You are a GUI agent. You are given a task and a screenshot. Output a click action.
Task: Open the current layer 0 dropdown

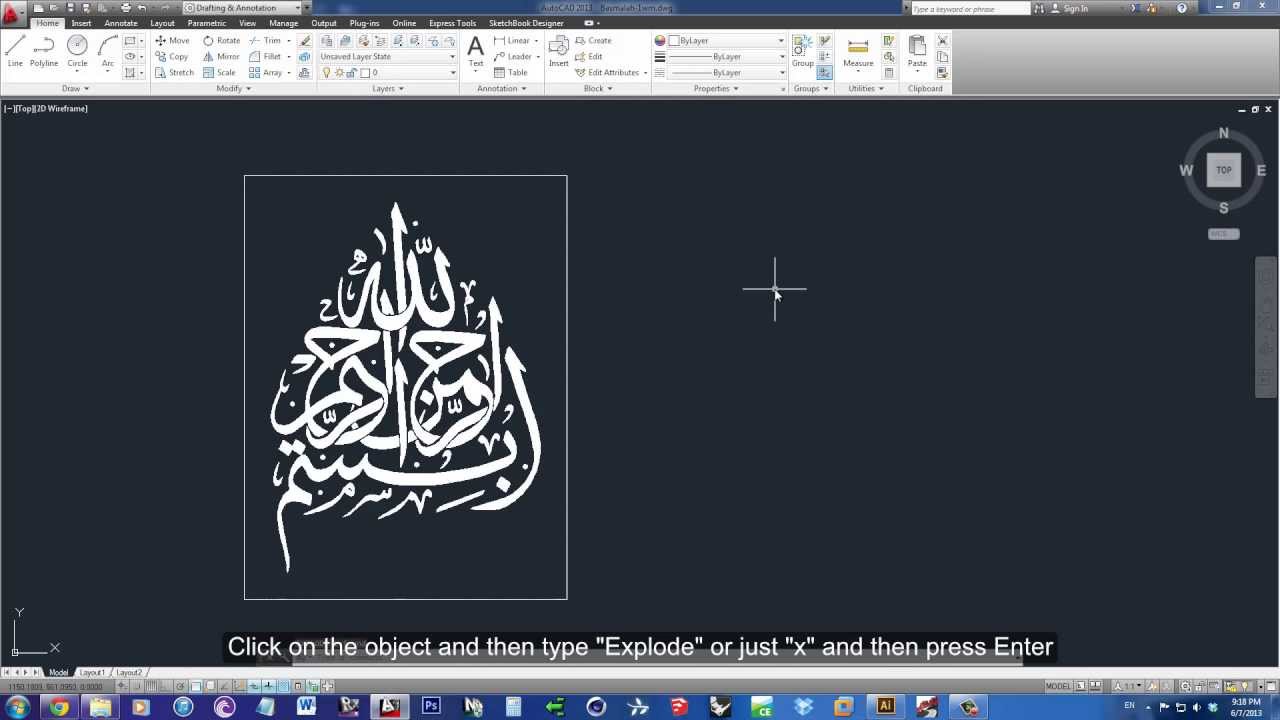[387, 73]
